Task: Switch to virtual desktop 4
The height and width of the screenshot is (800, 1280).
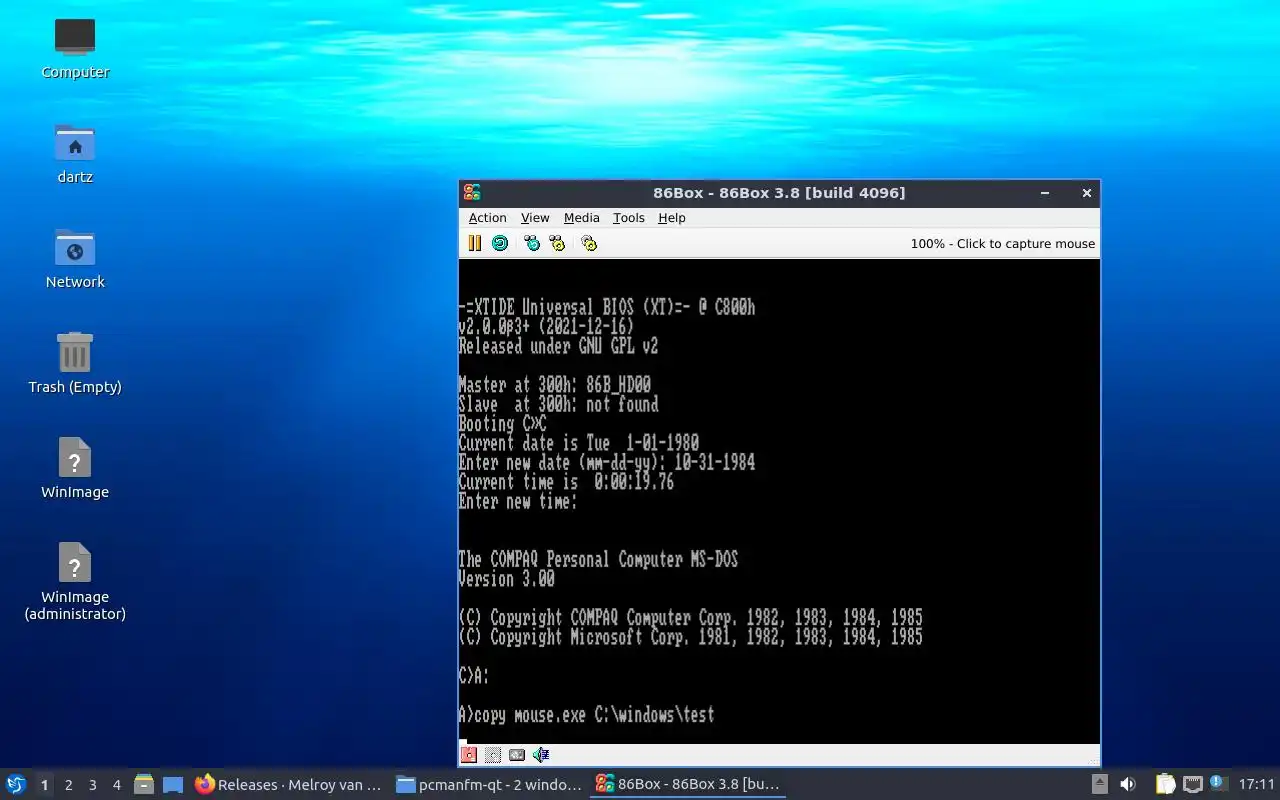Action: tap(116, 785)
